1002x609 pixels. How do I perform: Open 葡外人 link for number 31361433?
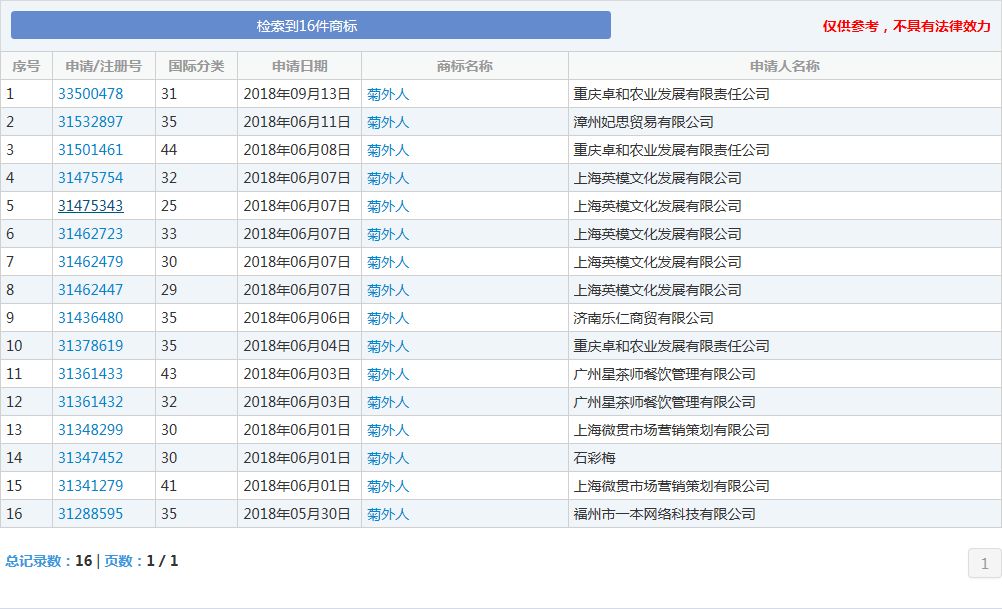tap(388, 374)
